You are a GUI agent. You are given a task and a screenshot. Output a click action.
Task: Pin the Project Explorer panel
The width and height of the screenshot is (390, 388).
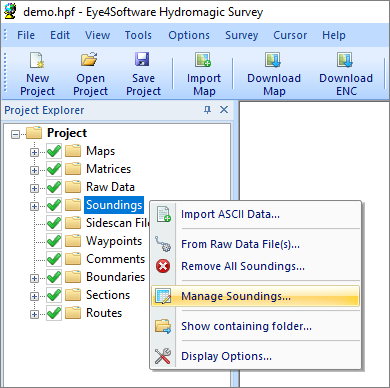point(207,110)
